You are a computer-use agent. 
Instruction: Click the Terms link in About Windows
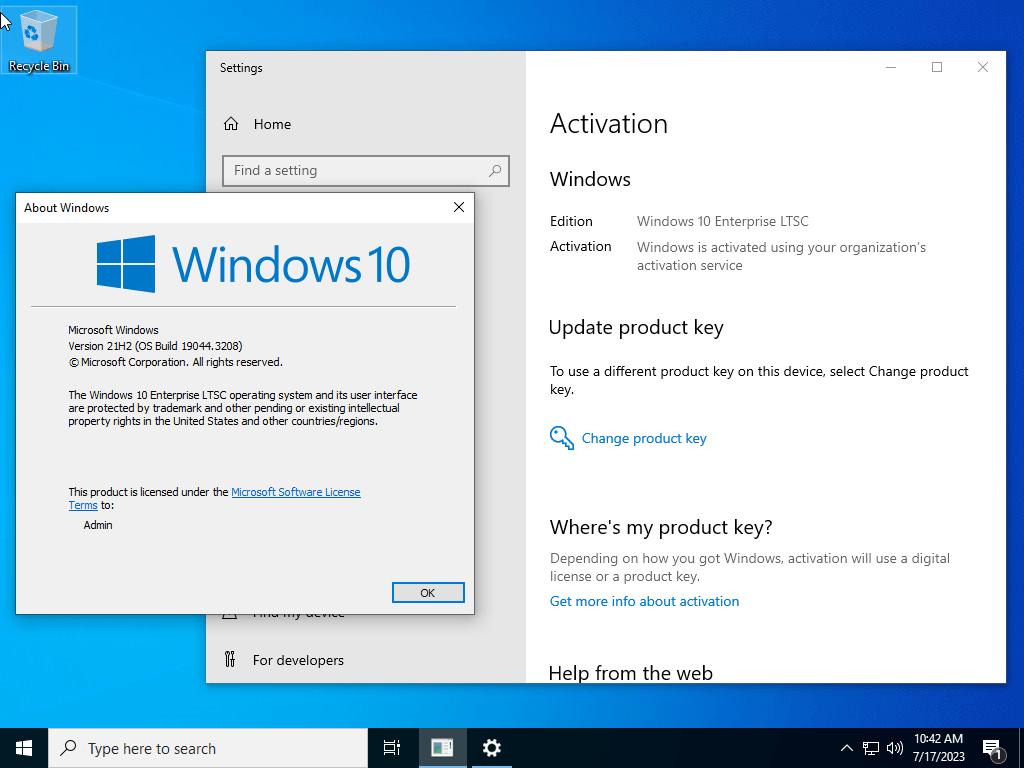coord(83,505)
